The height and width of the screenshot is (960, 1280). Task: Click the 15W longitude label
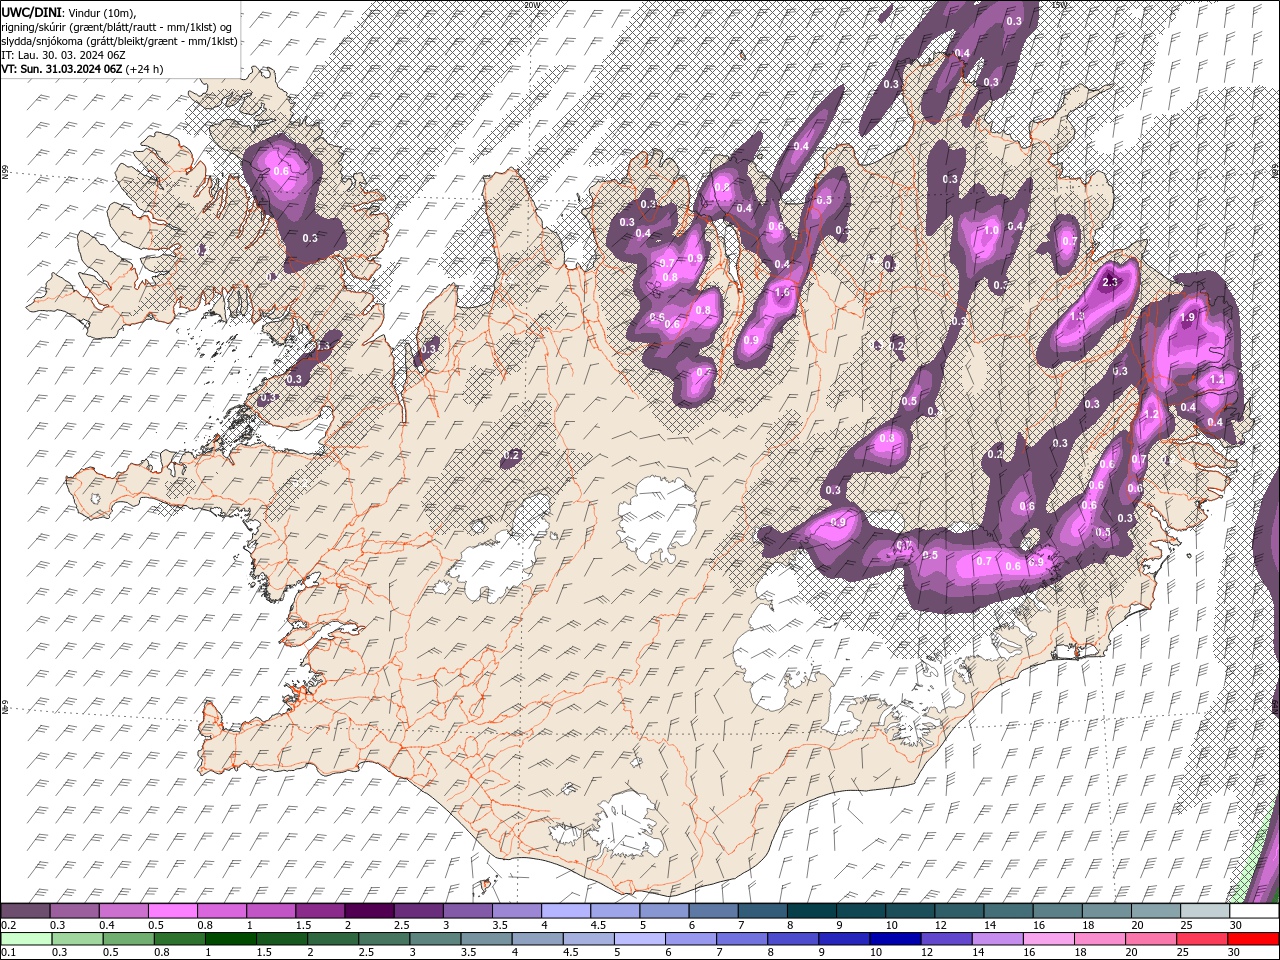pyautogui.click(x=1059, y=5)
